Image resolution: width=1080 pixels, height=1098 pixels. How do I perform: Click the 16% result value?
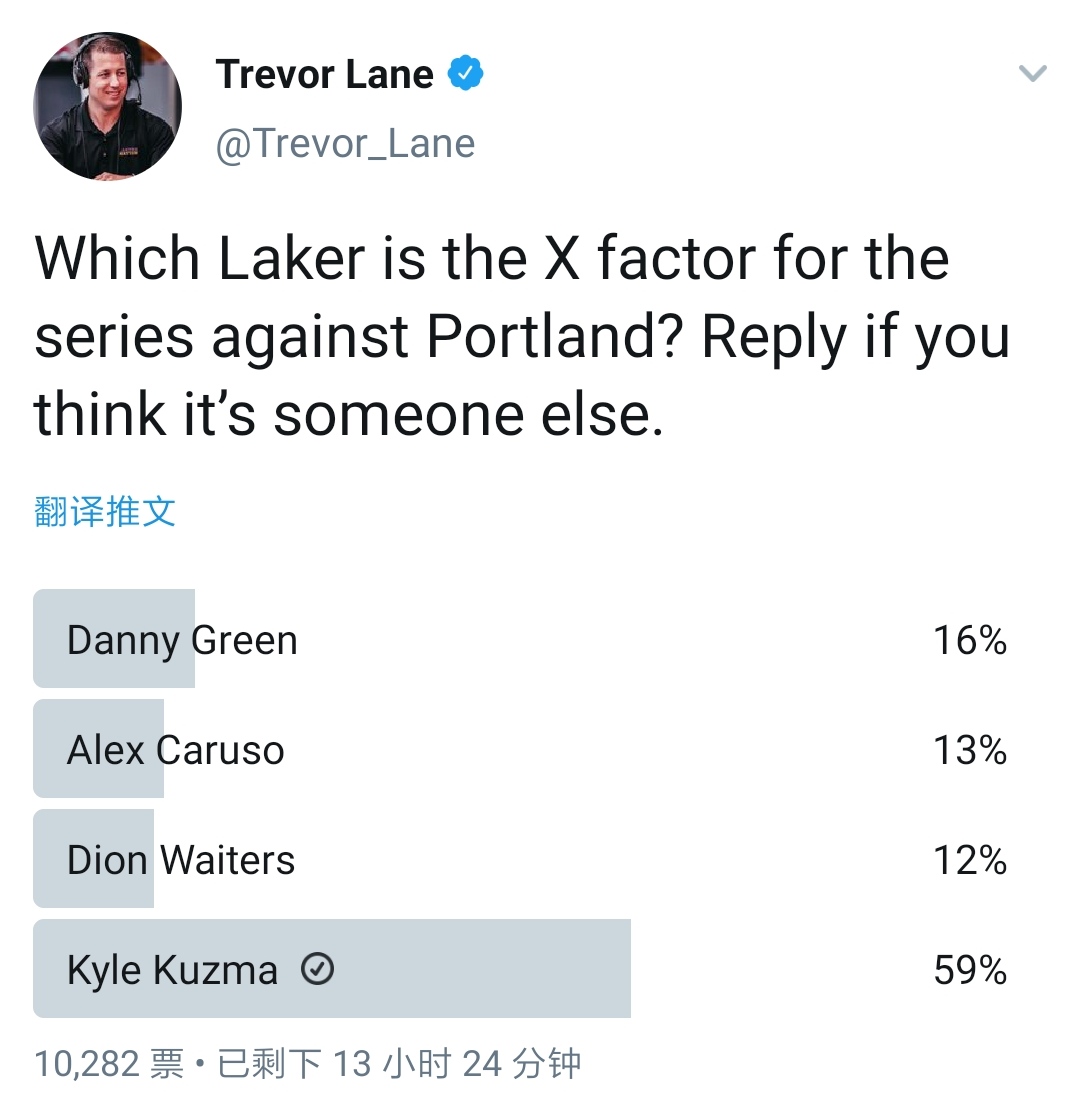[x=969, y=640]
